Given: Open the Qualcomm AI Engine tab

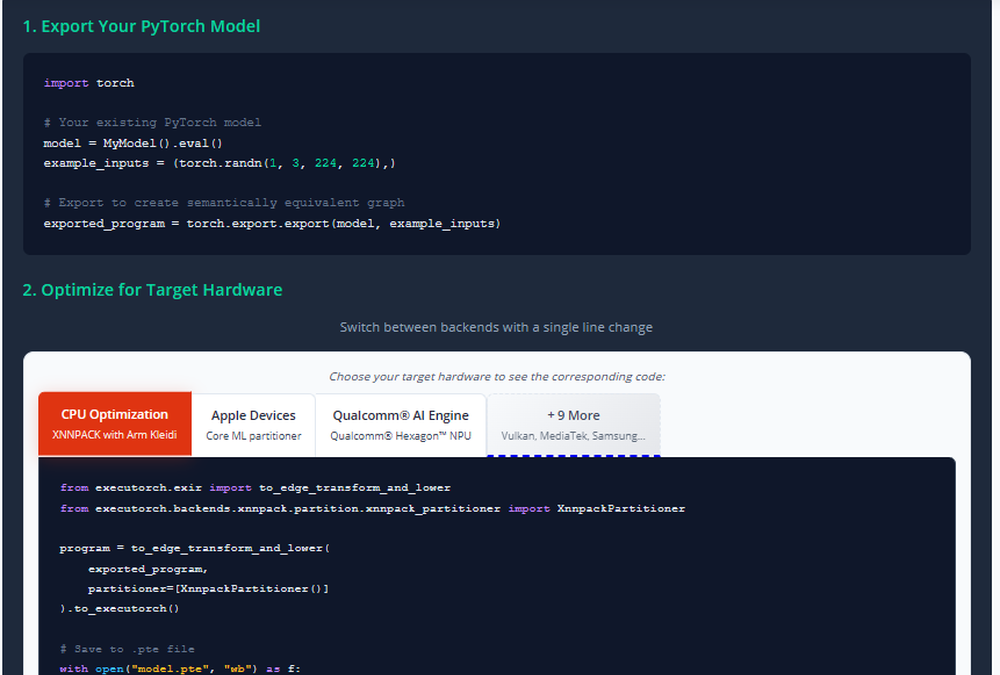Looking at the screenshot, I should (401, 425).
